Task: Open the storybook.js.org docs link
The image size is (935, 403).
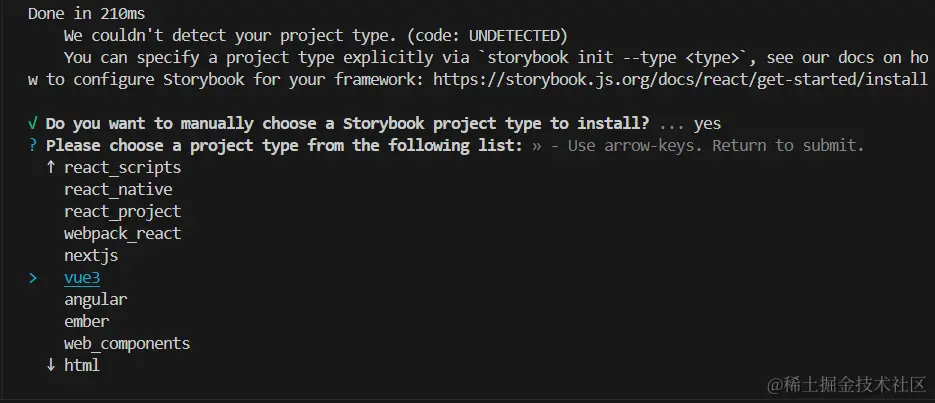Action: [x=680, y=80]
